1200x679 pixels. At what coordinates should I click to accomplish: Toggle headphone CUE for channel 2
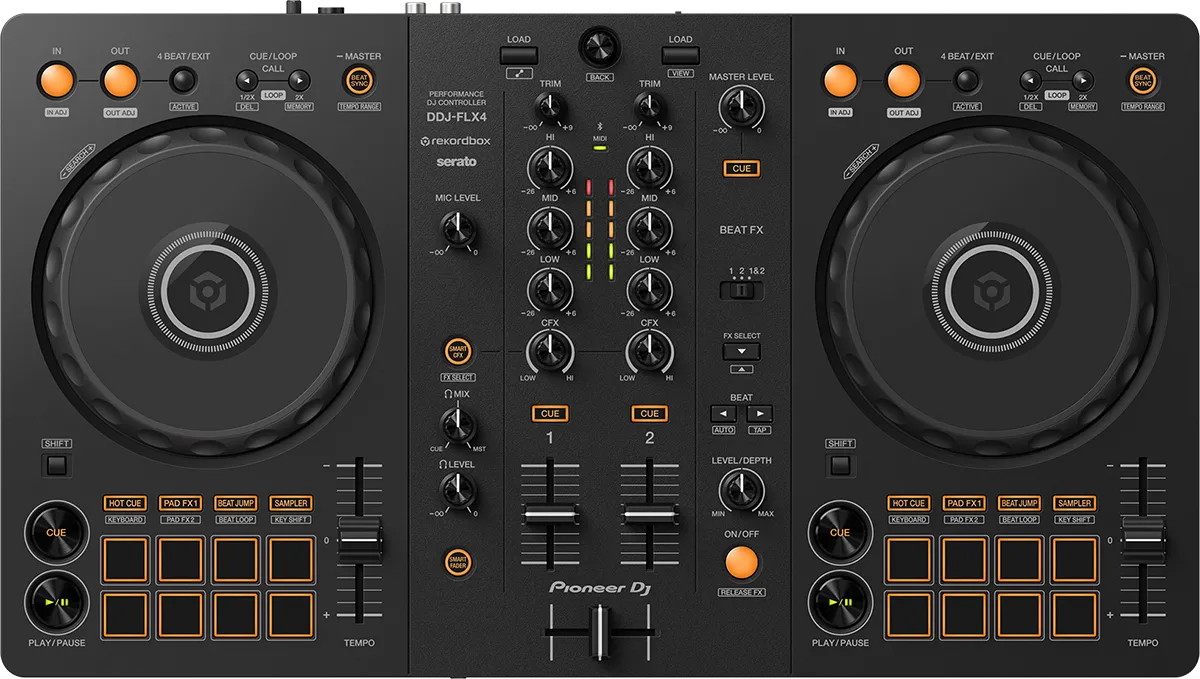[x=649, y=413]
